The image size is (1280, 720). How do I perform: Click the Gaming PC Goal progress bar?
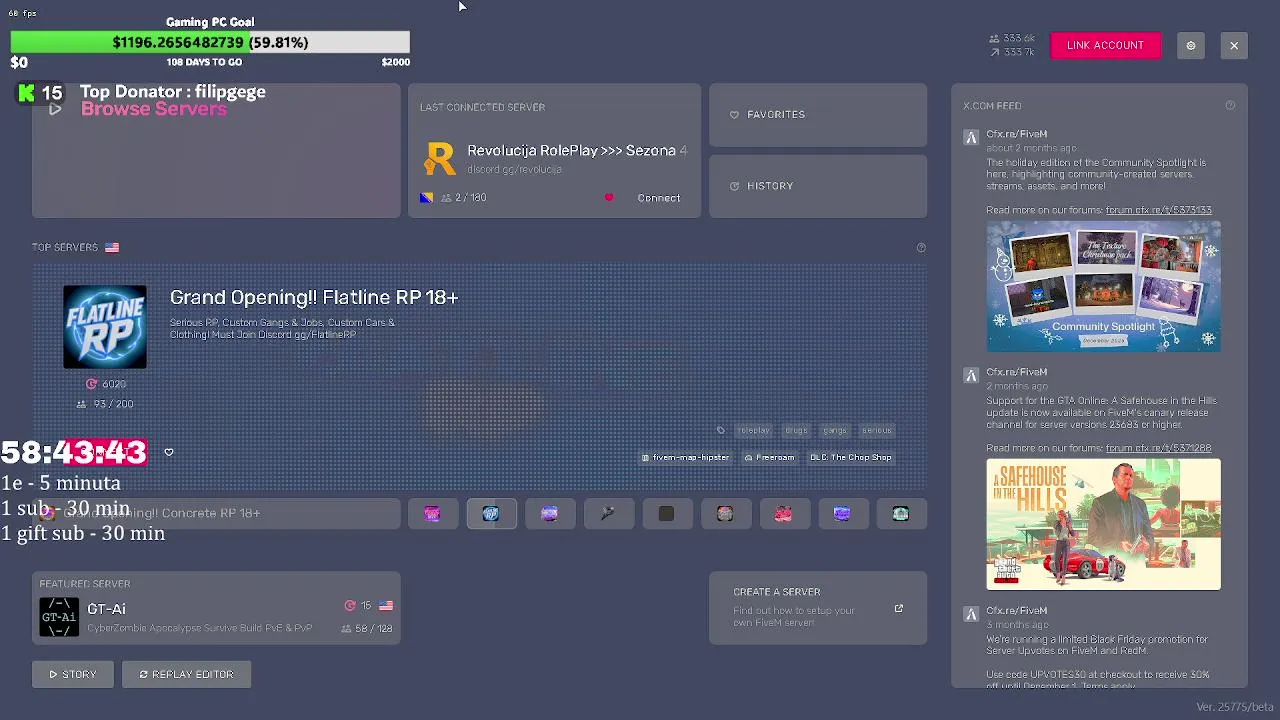(210, 42)
